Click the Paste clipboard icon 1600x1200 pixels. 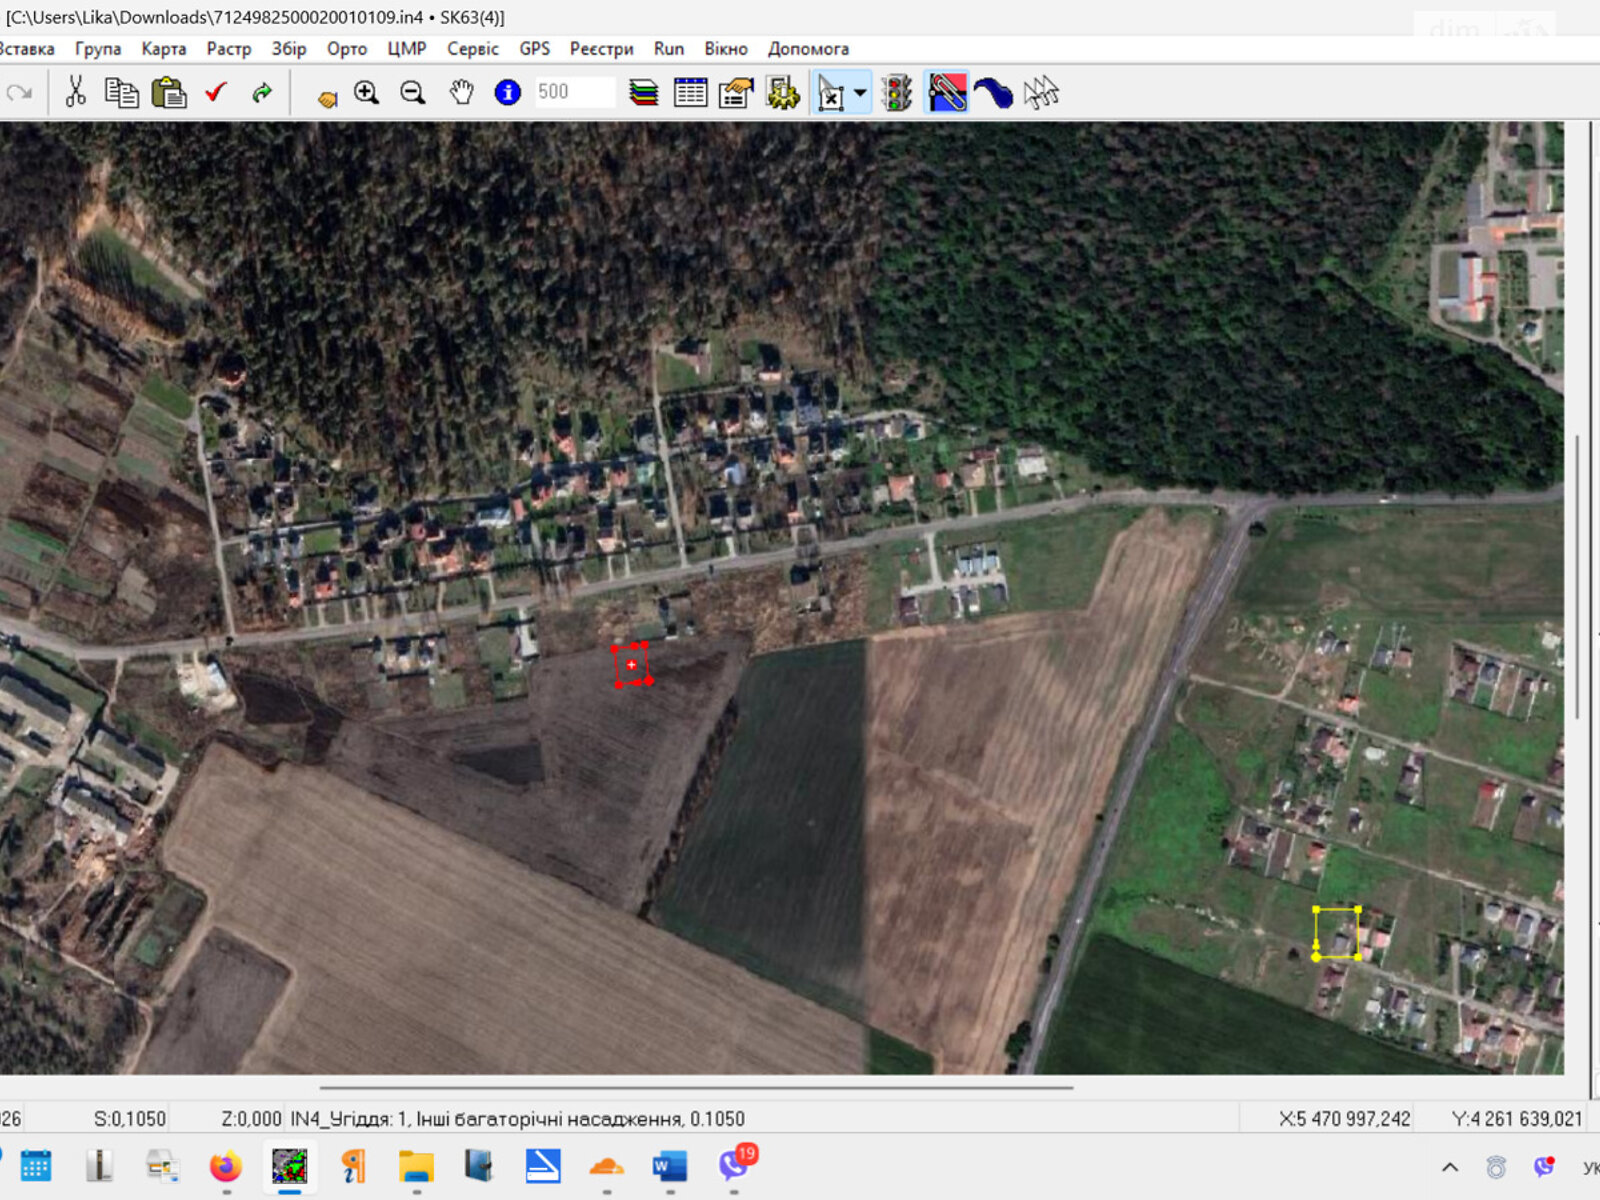169,93
